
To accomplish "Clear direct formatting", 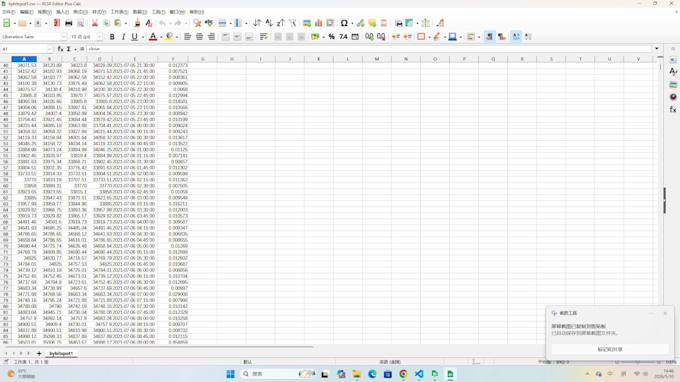I will point(149,23).
